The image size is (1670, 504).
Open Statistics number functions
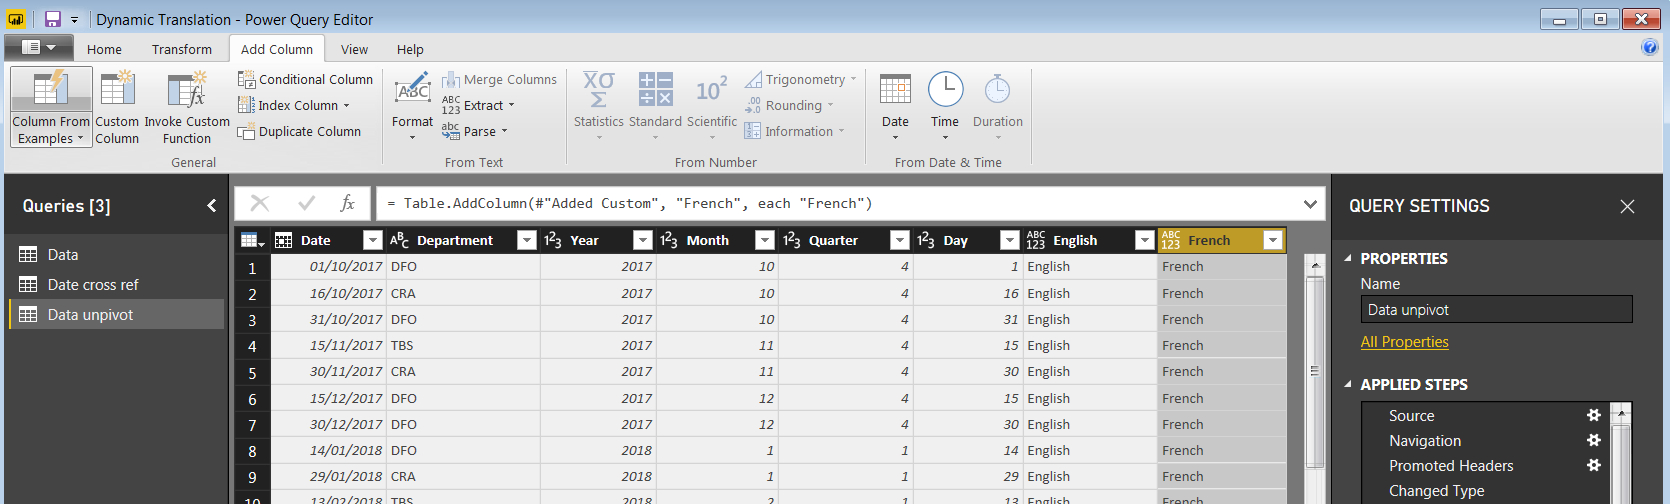point(599,107)
